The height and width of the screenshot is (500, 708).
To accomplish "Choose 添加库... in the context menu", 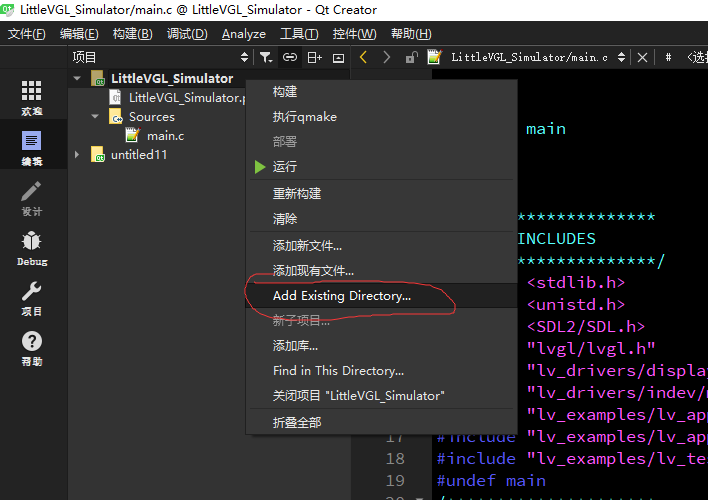I will tap(382, 346).
